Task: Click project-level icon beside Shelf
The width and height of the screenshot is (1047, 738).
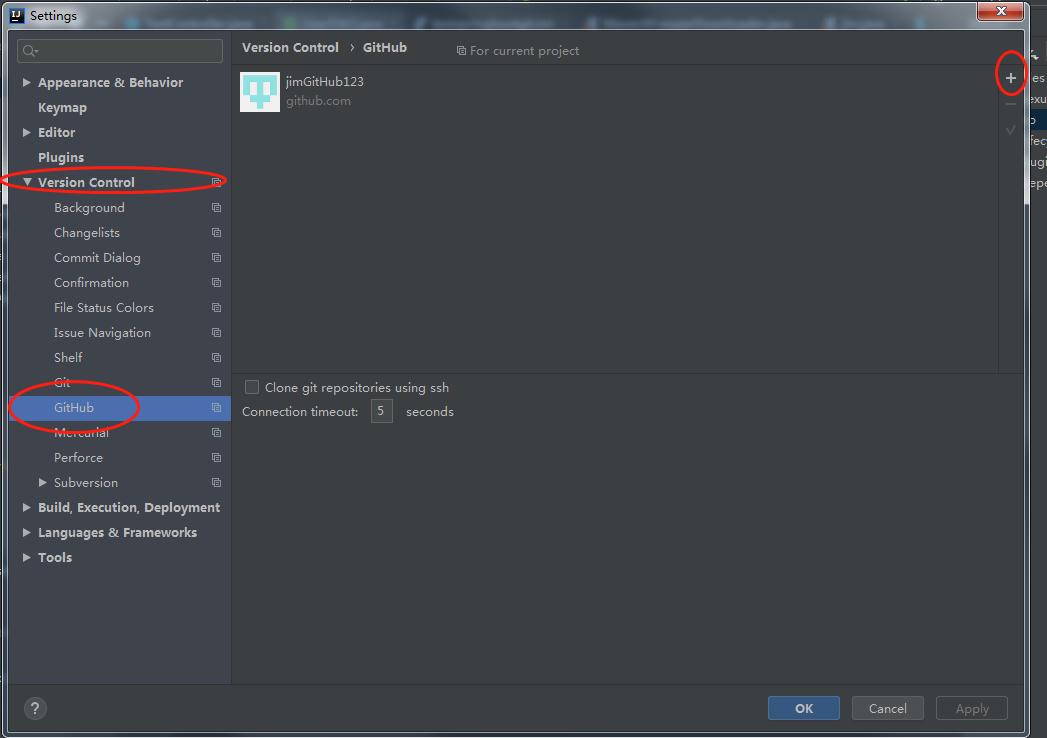Action: pyautogui.click(x=216, y=358)
